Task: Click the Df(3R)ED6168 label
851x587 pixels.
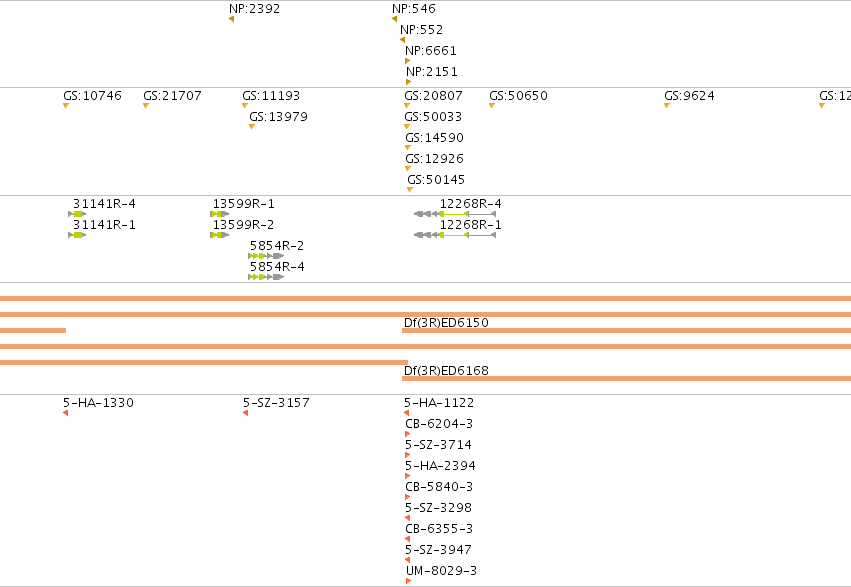Action: pyautogui.click(x=446, y=371)
